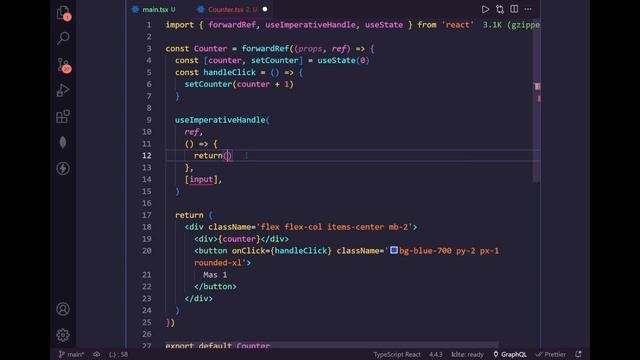Click the unsaved dot on Counter.tsx tab
Screen dimensions: 640x360
(x=265, y=9)
